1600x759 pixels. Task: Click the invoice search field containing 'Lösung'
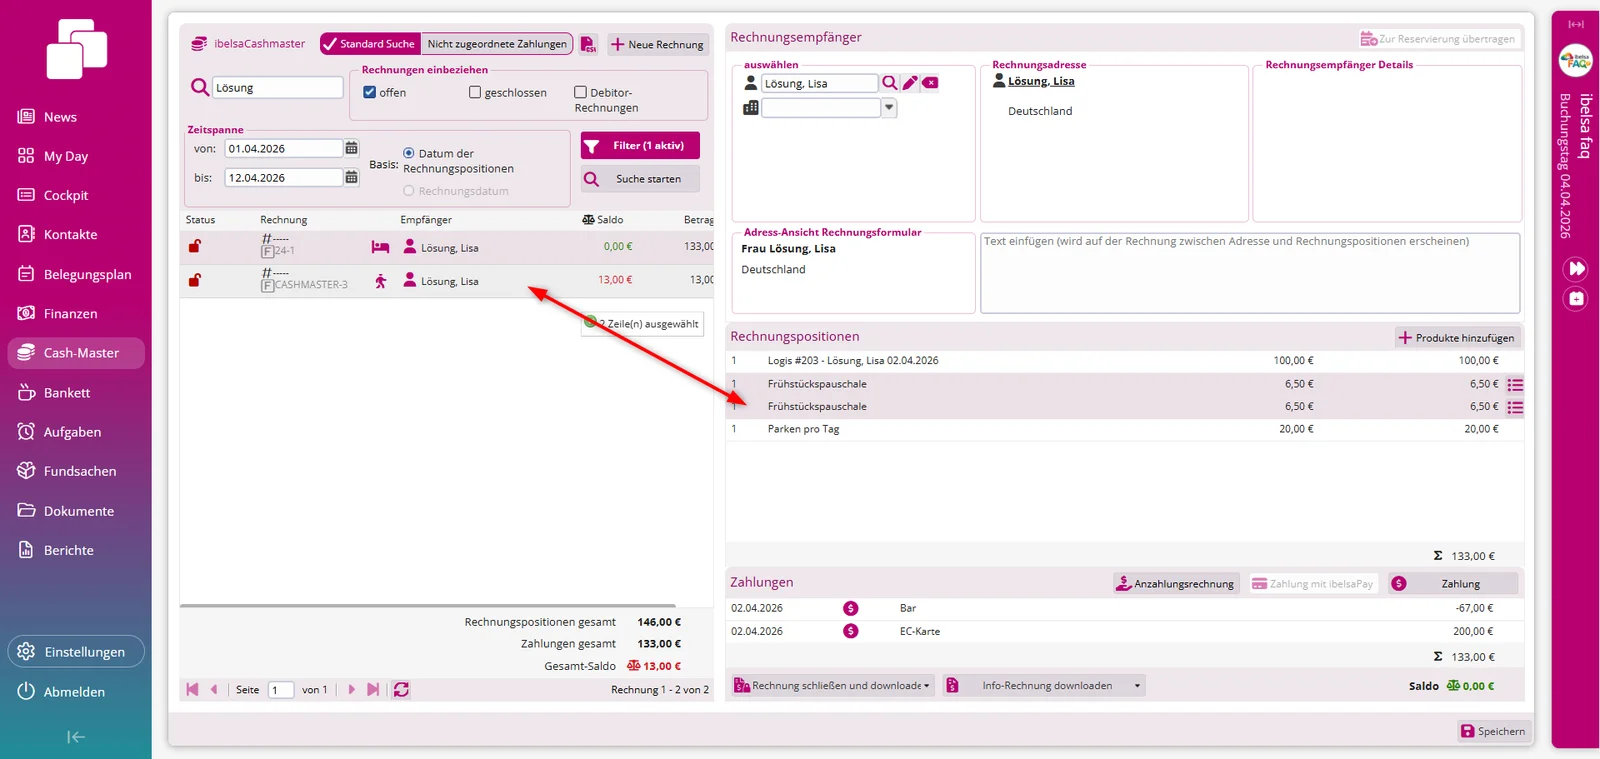(x=278, y=88)
